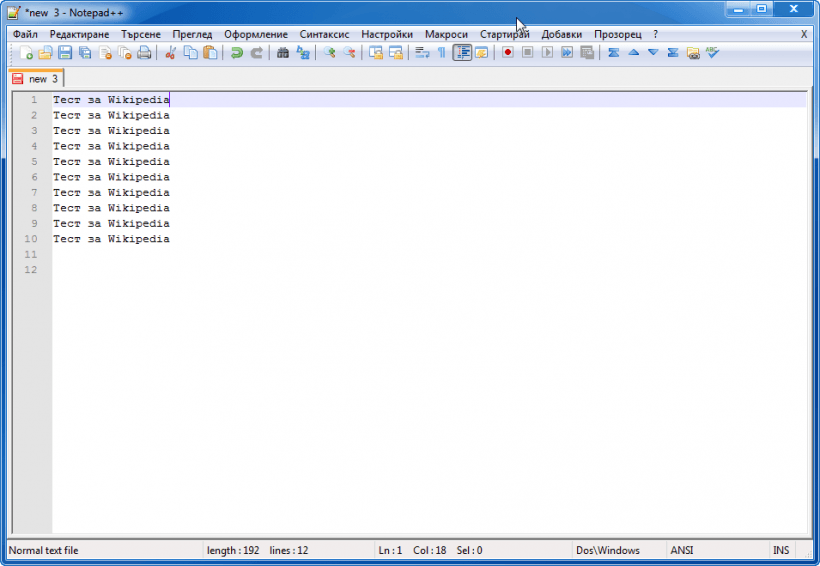This screenshot has width=820, height=566.
Task: Toggle the indent guide icon
Action: [462, 52]
